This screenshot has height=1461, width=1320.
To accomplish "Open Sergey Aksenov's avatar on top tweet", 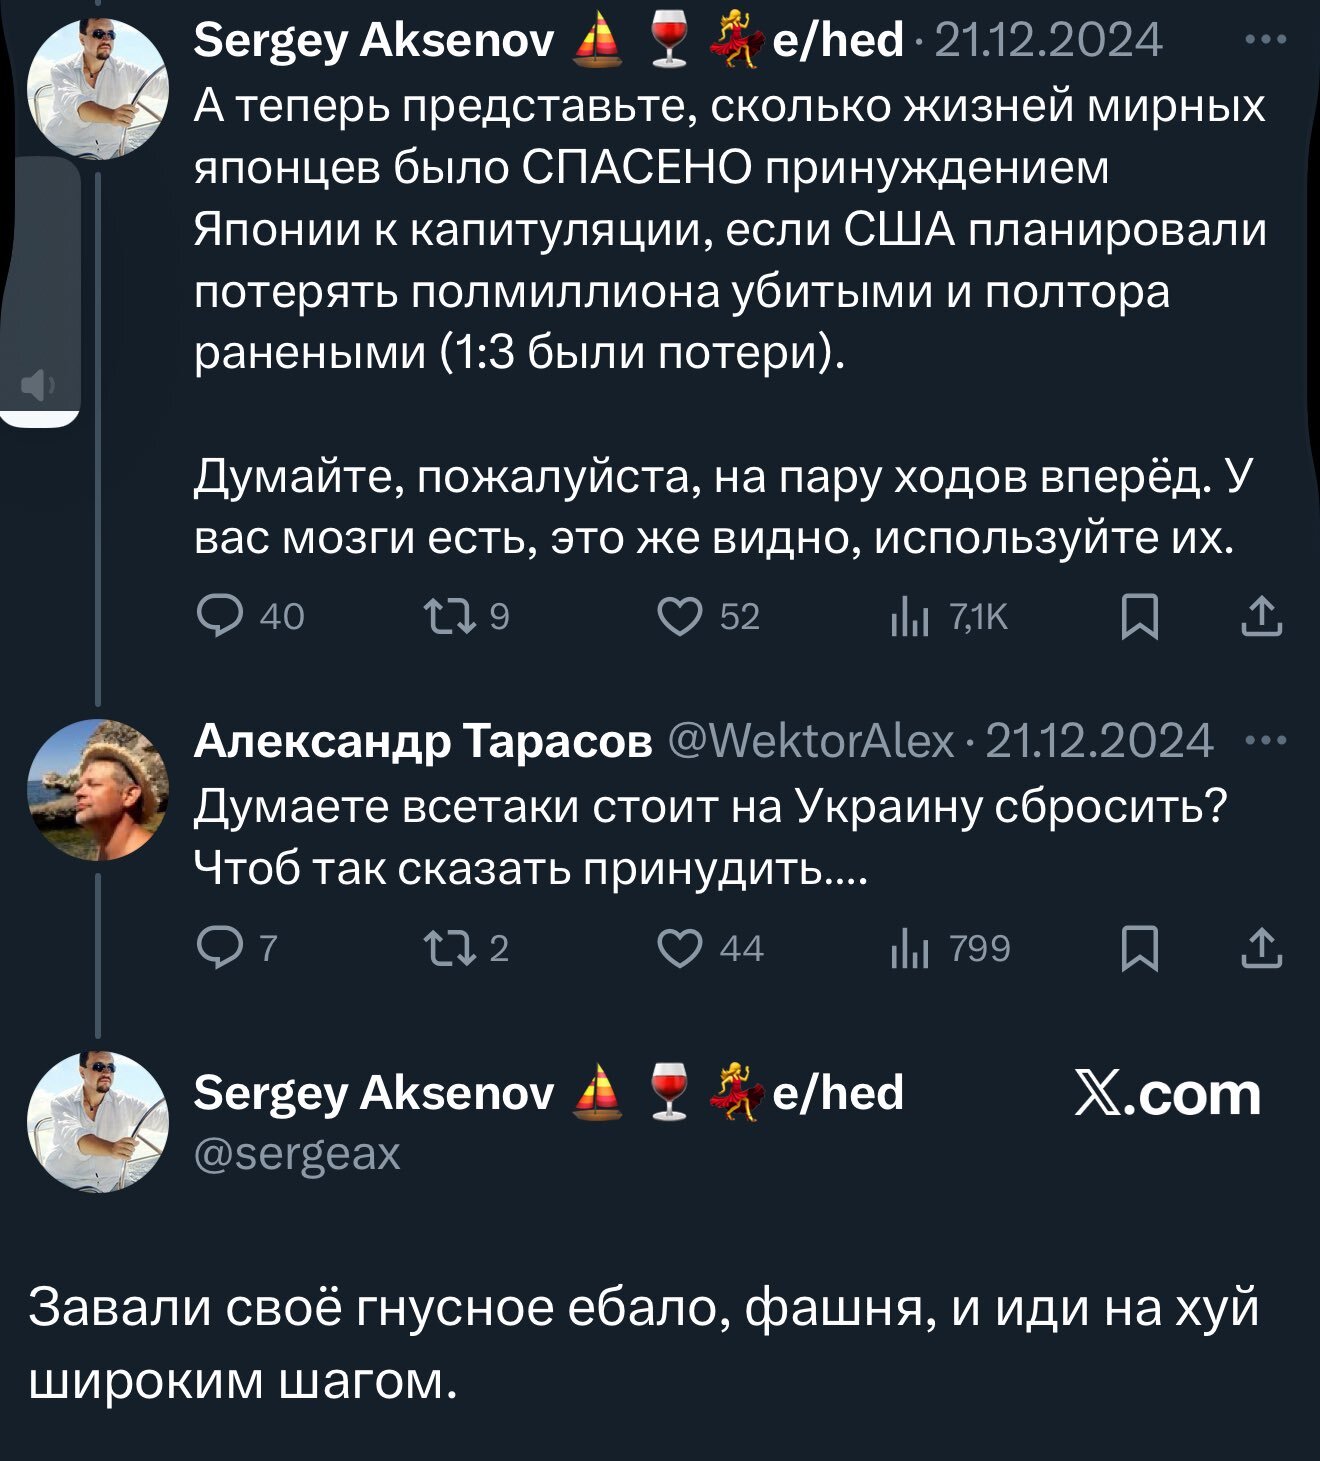I will tap(98, 90).
